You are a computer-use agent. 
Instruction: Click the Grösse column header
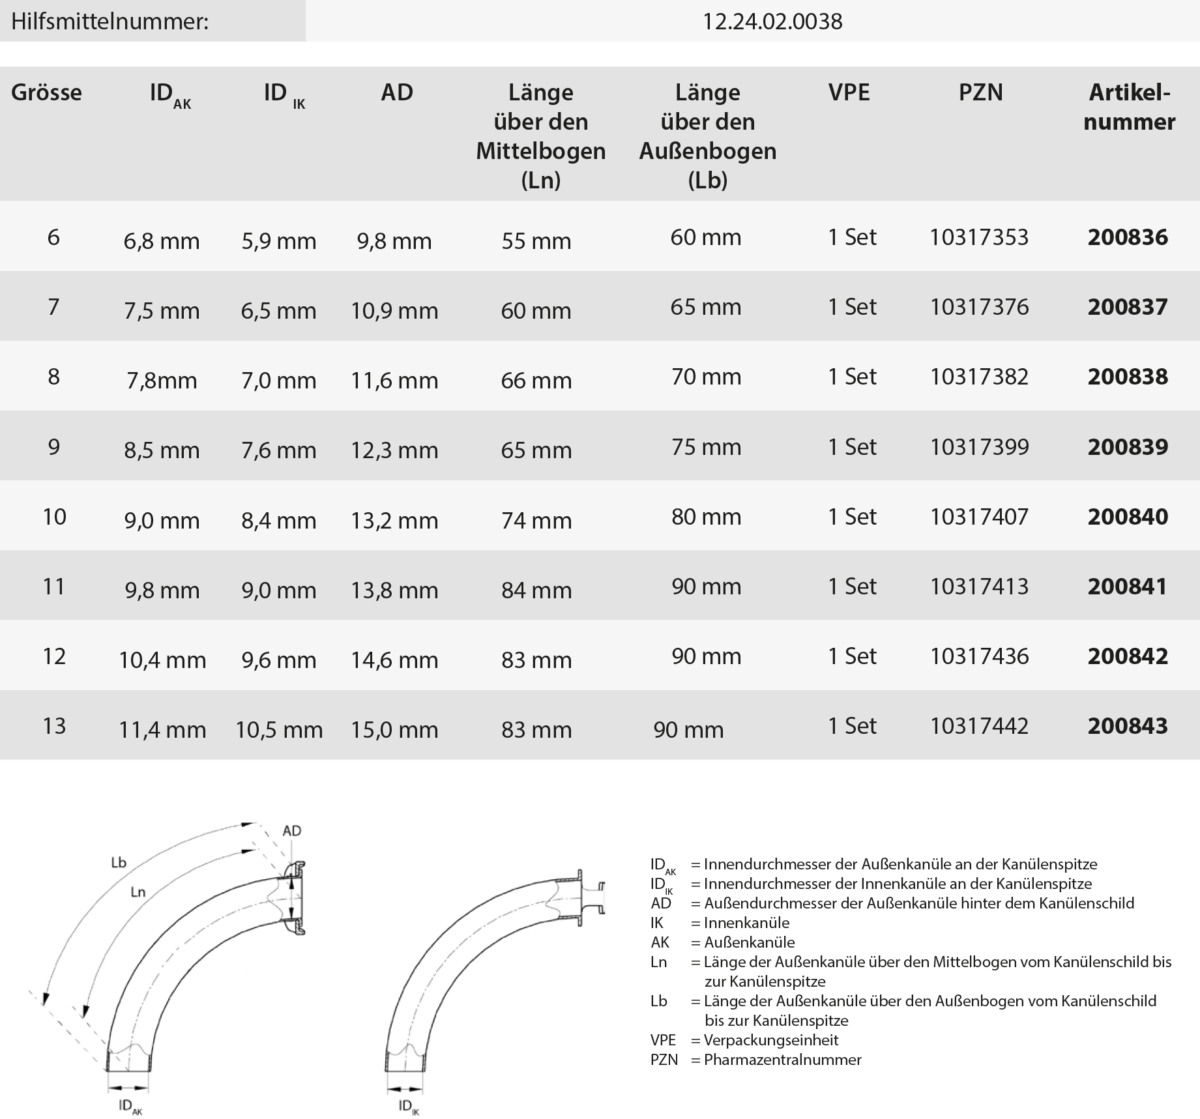[x=47, y=93]
